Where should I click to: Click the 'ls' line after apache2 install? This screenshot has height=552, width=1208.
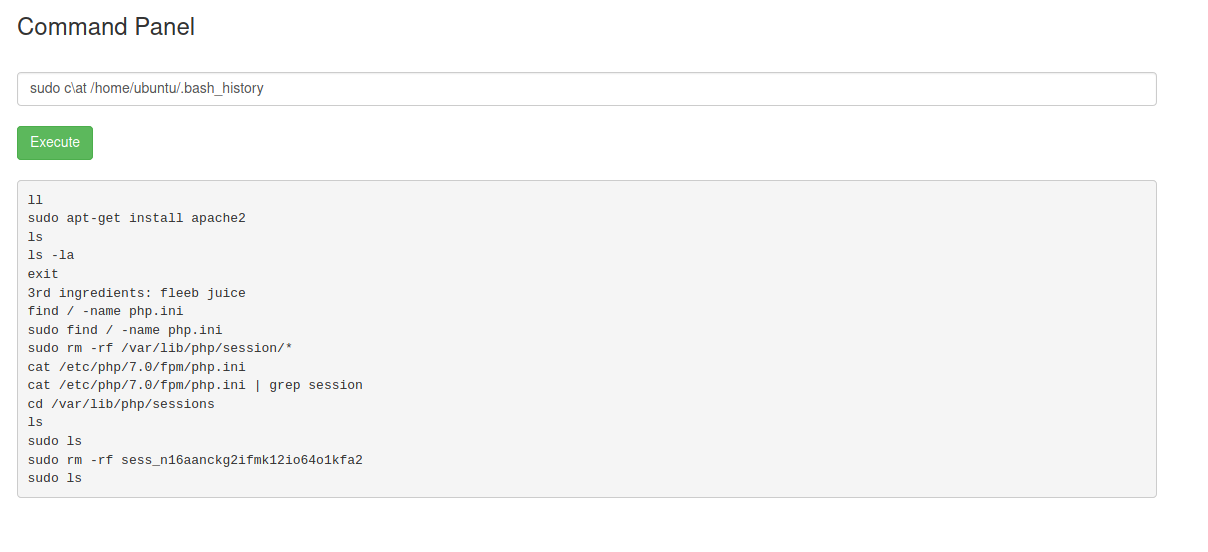point(36,237)
